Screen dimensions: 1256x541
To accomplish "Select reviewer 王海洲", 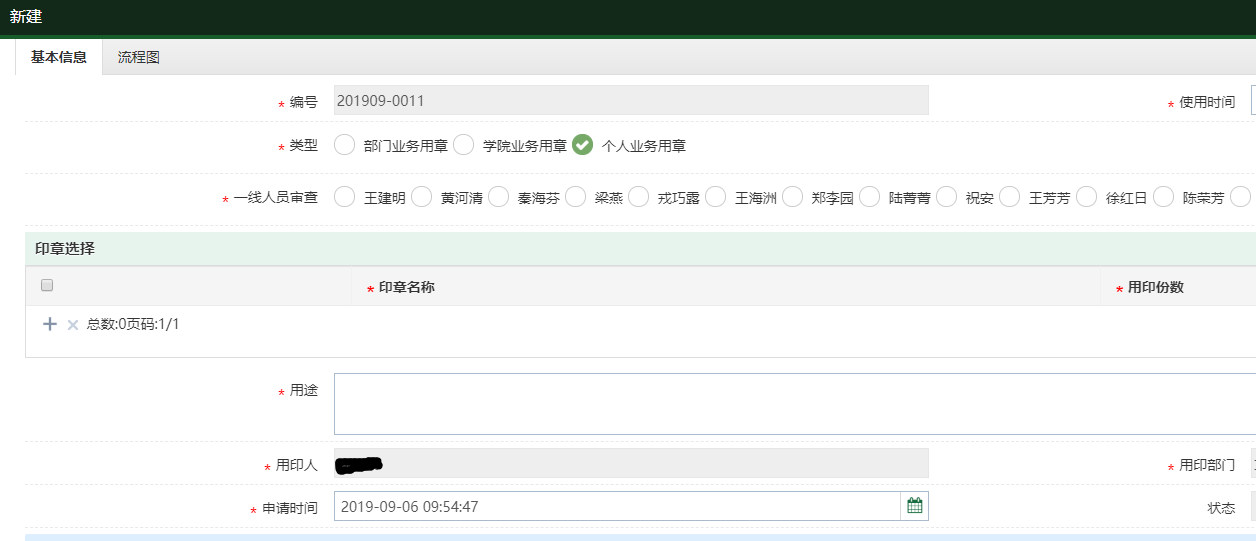I will pos(715,197).
